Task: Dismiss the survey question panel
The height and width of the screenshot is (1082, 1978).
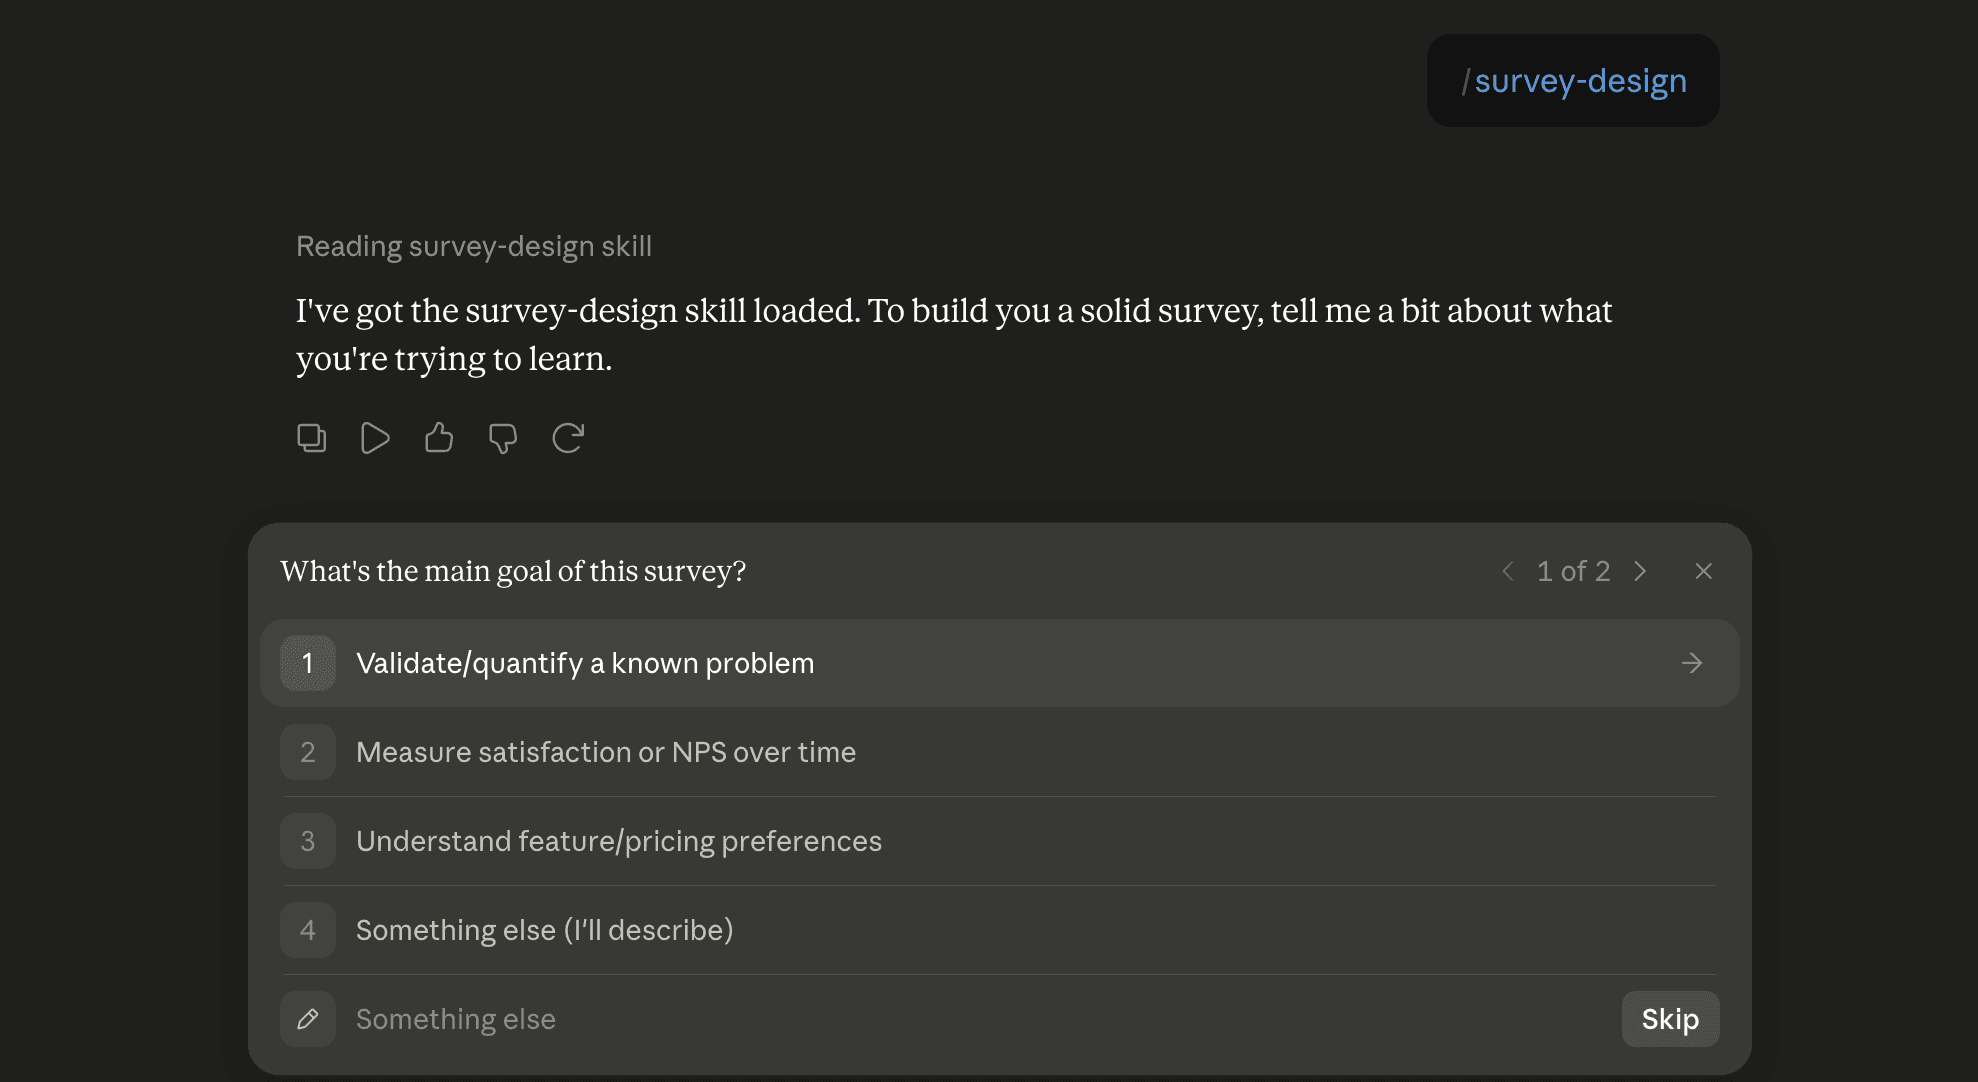Action: tap(1704, 571)
